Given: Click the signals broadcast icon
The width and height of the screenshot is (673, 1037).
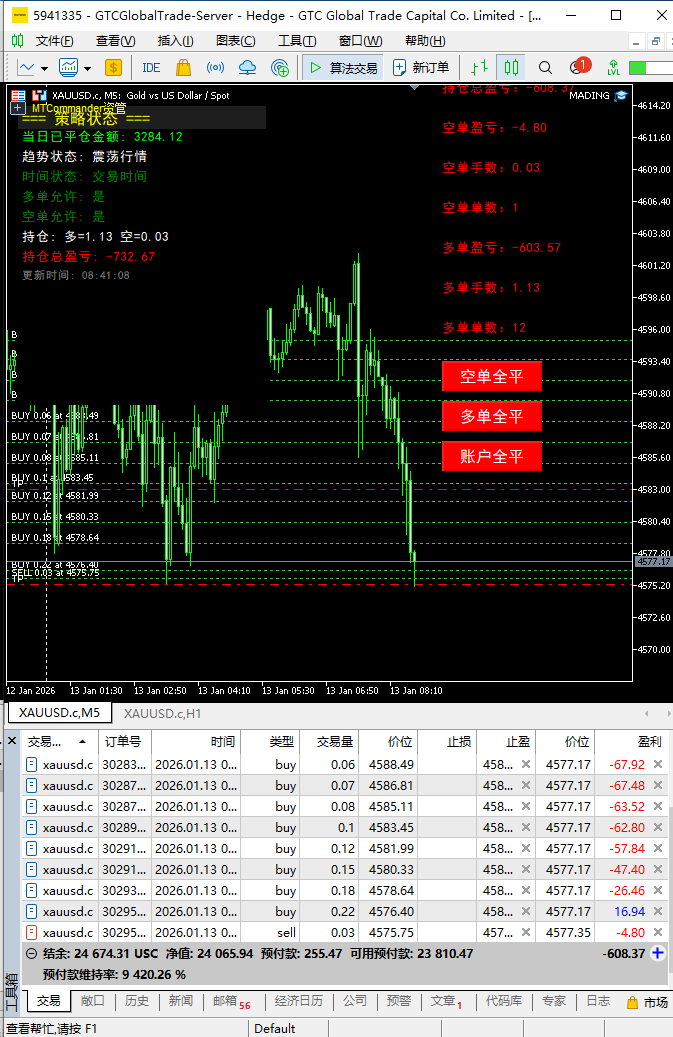Looking at the screenshot, I should [x=216, y=67].
